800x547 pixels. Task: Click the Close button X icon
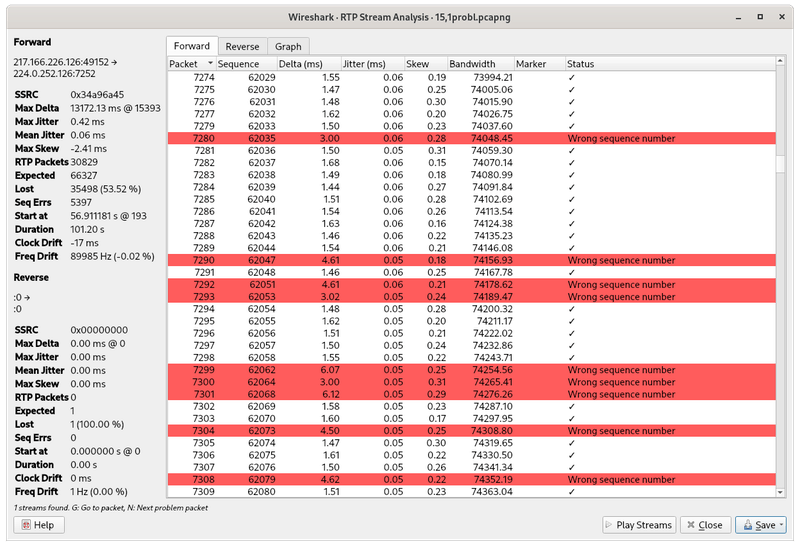(691, 525)
